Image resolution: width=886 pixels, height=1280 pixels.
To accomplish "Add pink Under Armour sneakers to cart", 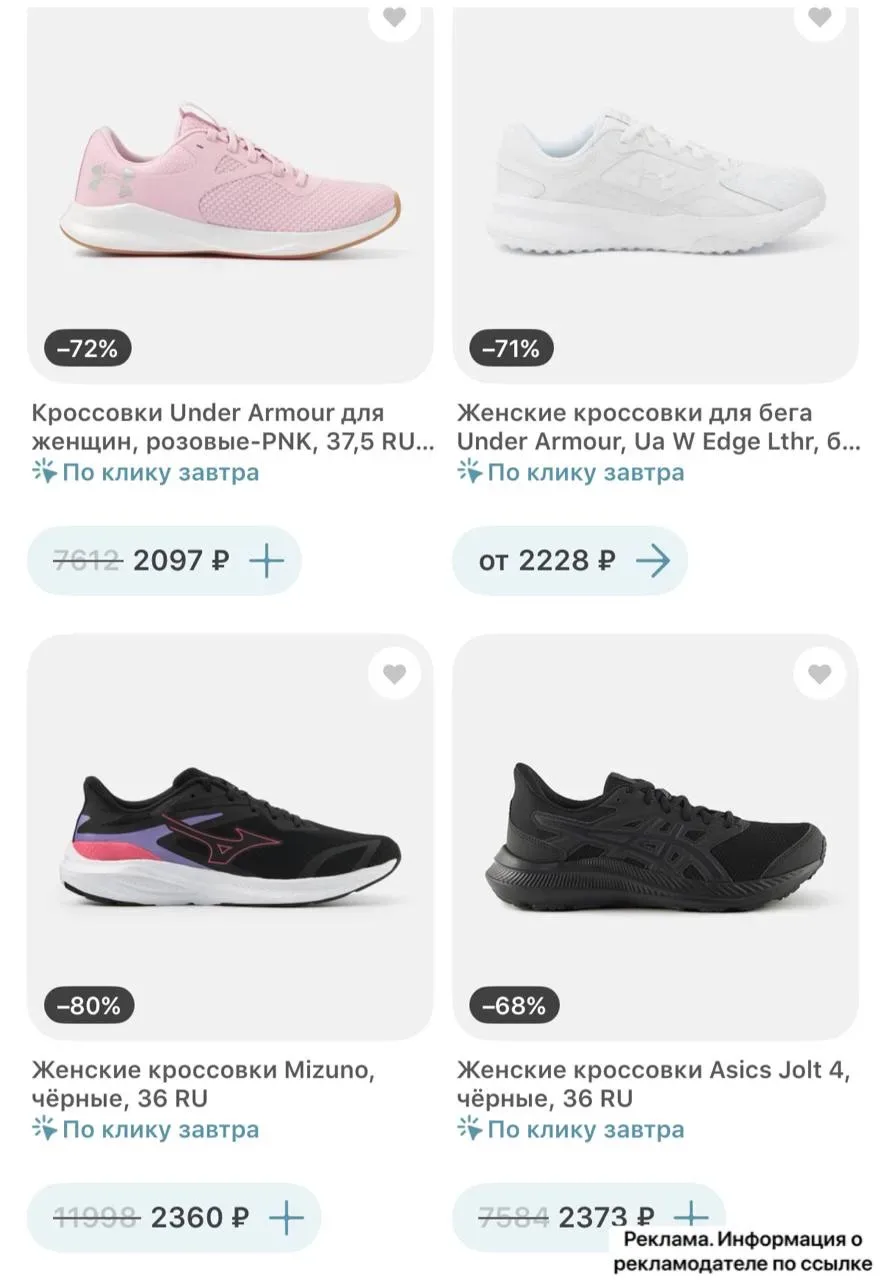I will click(x=266, y=561).
